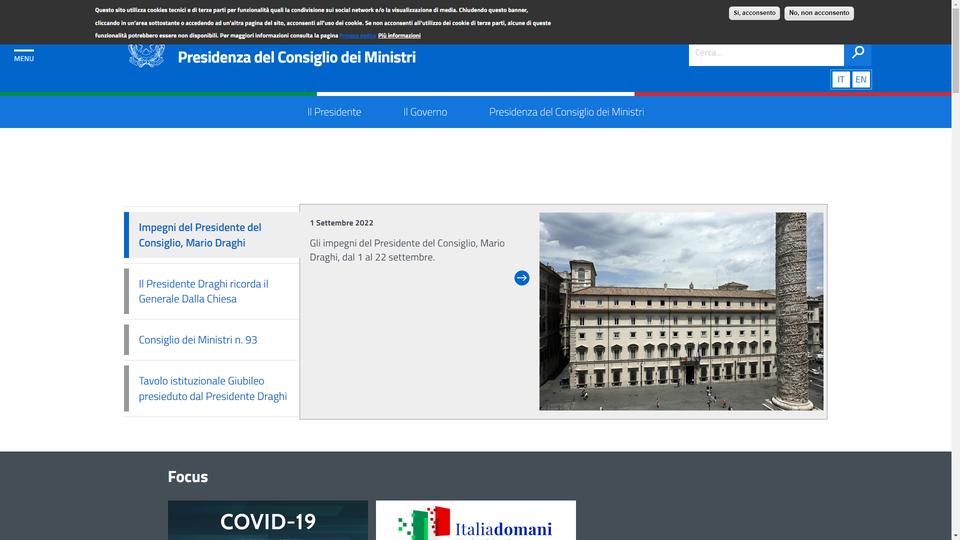Click the Focus section heading
This screenshot has width=960, height=540.
coord(188,476)
